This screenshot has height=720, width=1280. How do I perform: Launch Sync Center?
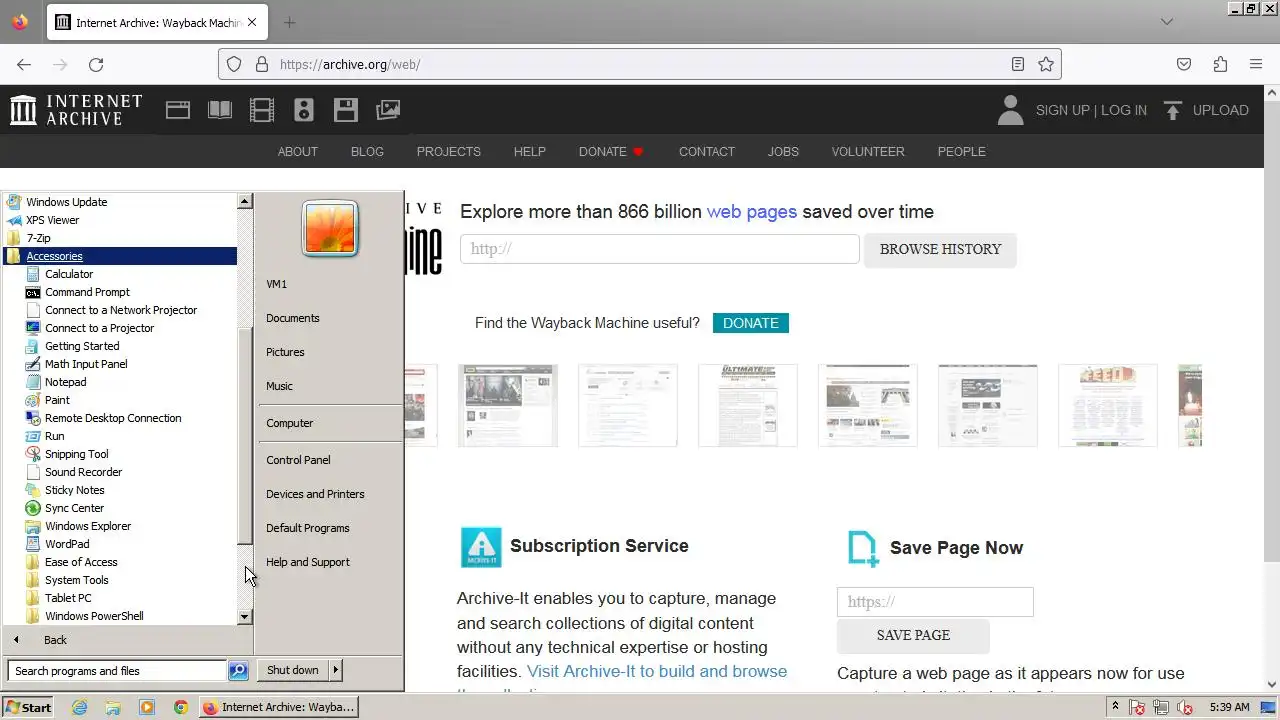coord(74,508)
